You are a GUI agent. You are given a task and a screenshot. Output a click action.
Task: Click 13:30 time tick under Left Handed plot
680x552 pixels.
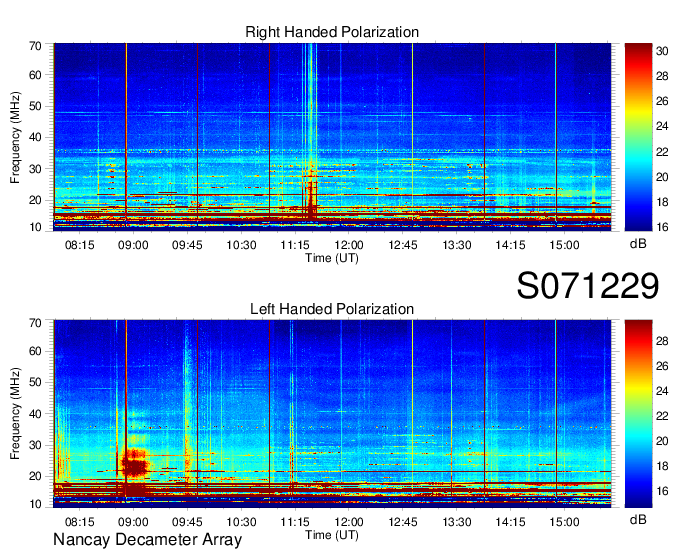tap(457, 522)
